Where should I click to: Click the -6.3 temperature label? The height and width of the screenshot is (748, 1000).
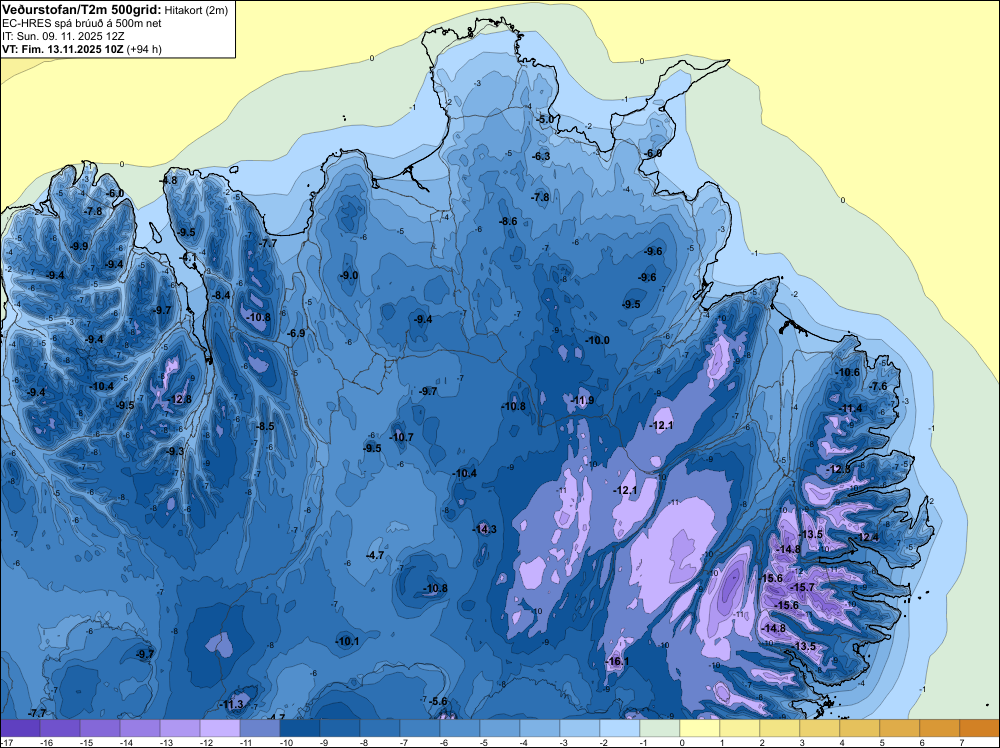(541, 157)
